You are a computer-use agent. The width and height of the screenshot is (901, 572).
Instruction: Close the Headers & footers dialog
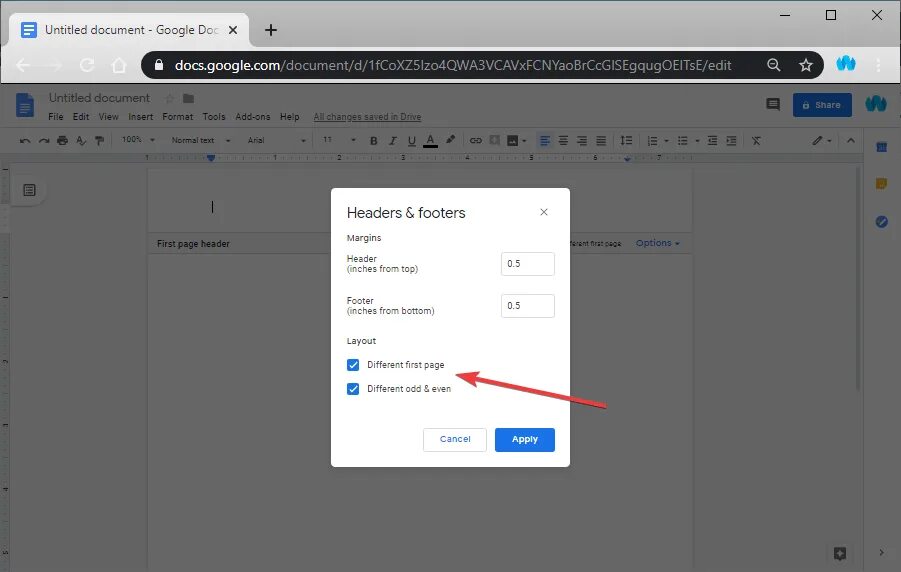(544, 212)
